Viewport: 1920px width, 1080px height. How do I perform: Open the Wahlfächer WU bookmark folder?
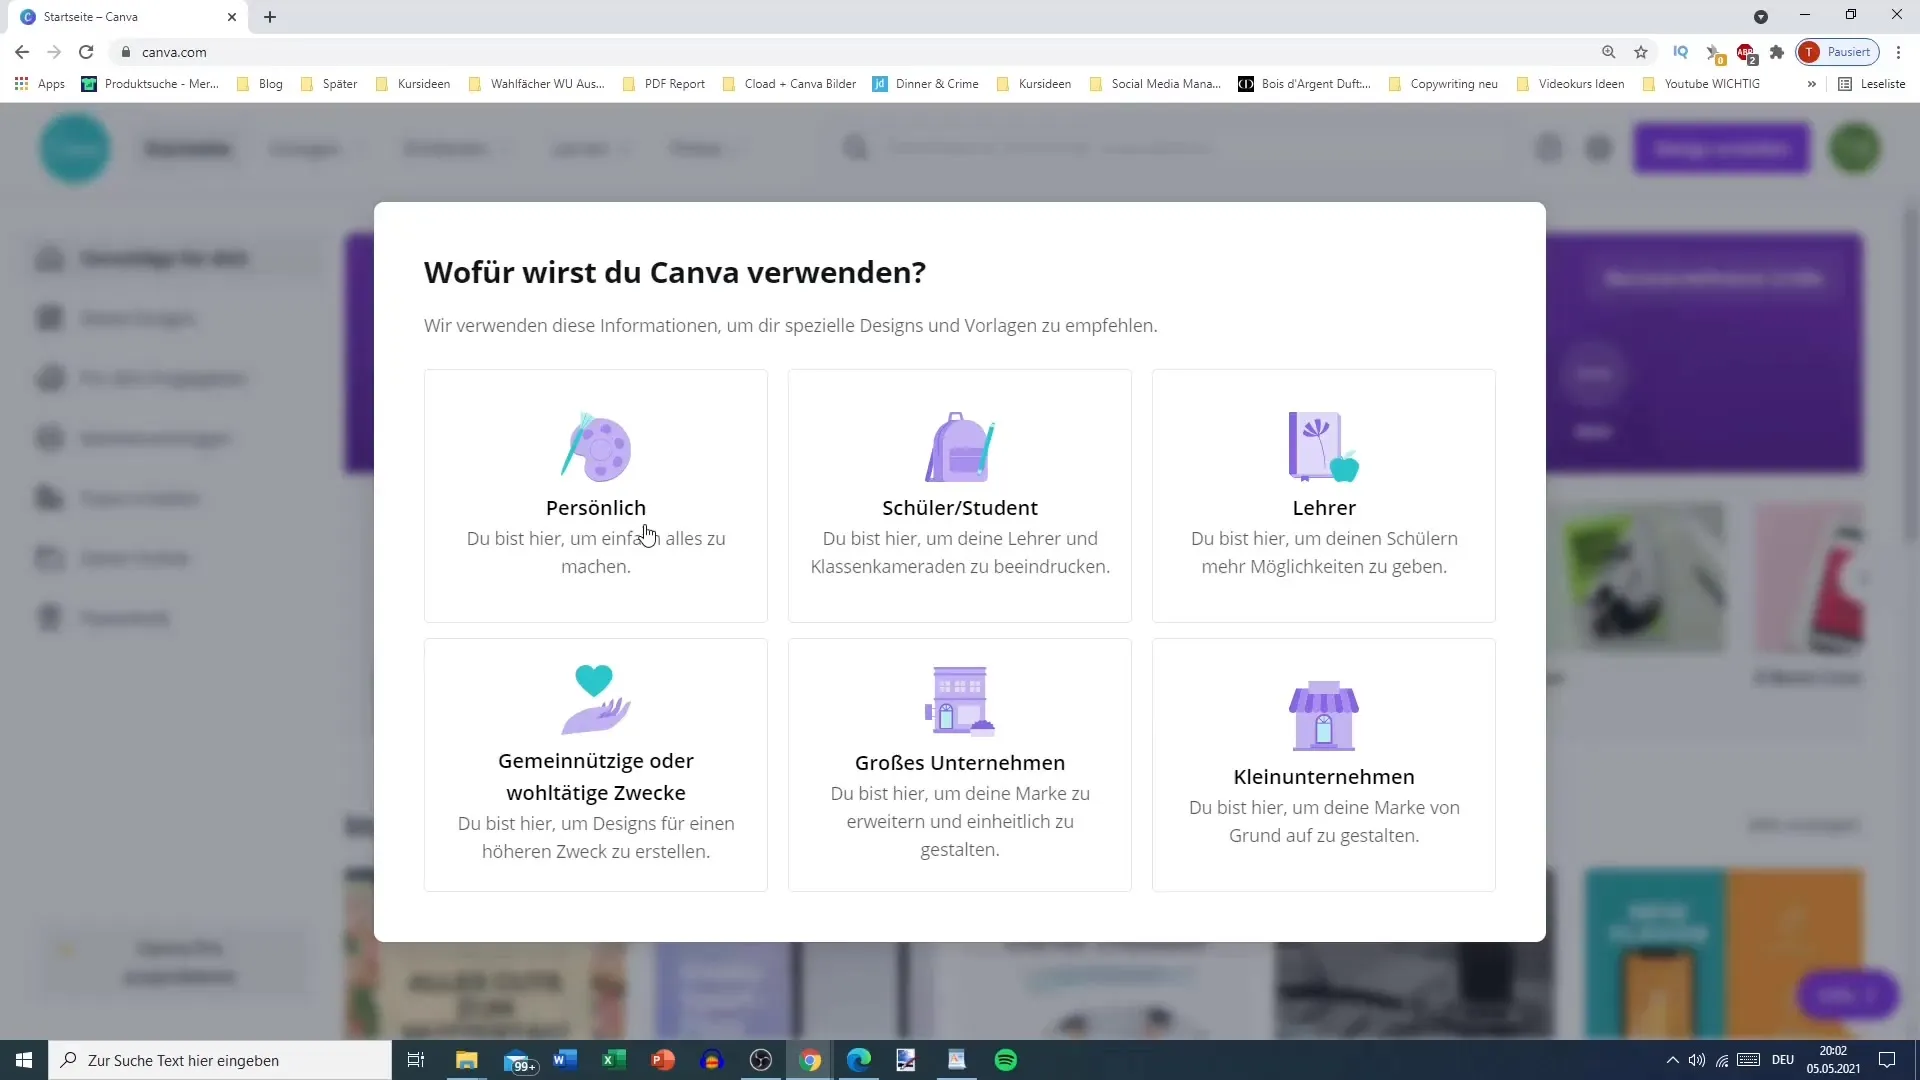[537, 84]
